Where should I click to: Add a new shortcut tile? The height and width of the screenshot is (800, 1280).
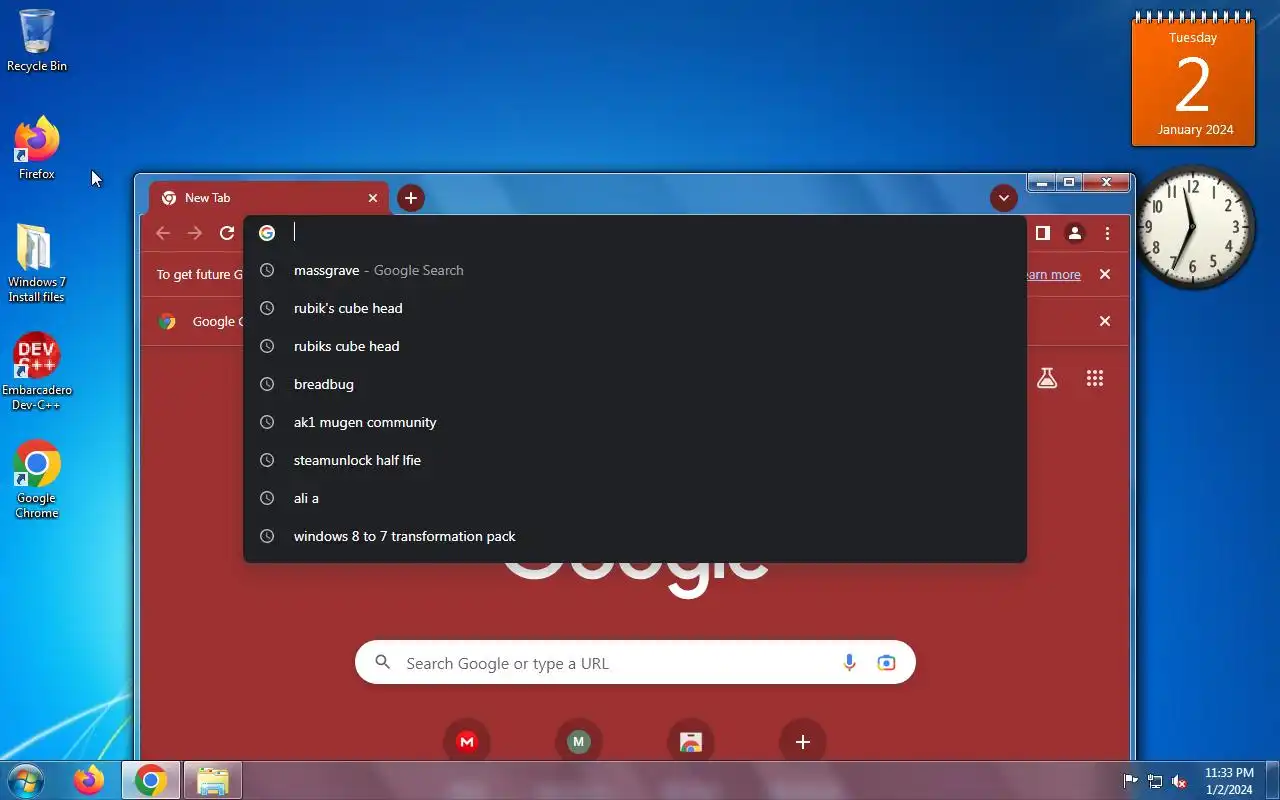pyautogui.click(x=803, y=742)
